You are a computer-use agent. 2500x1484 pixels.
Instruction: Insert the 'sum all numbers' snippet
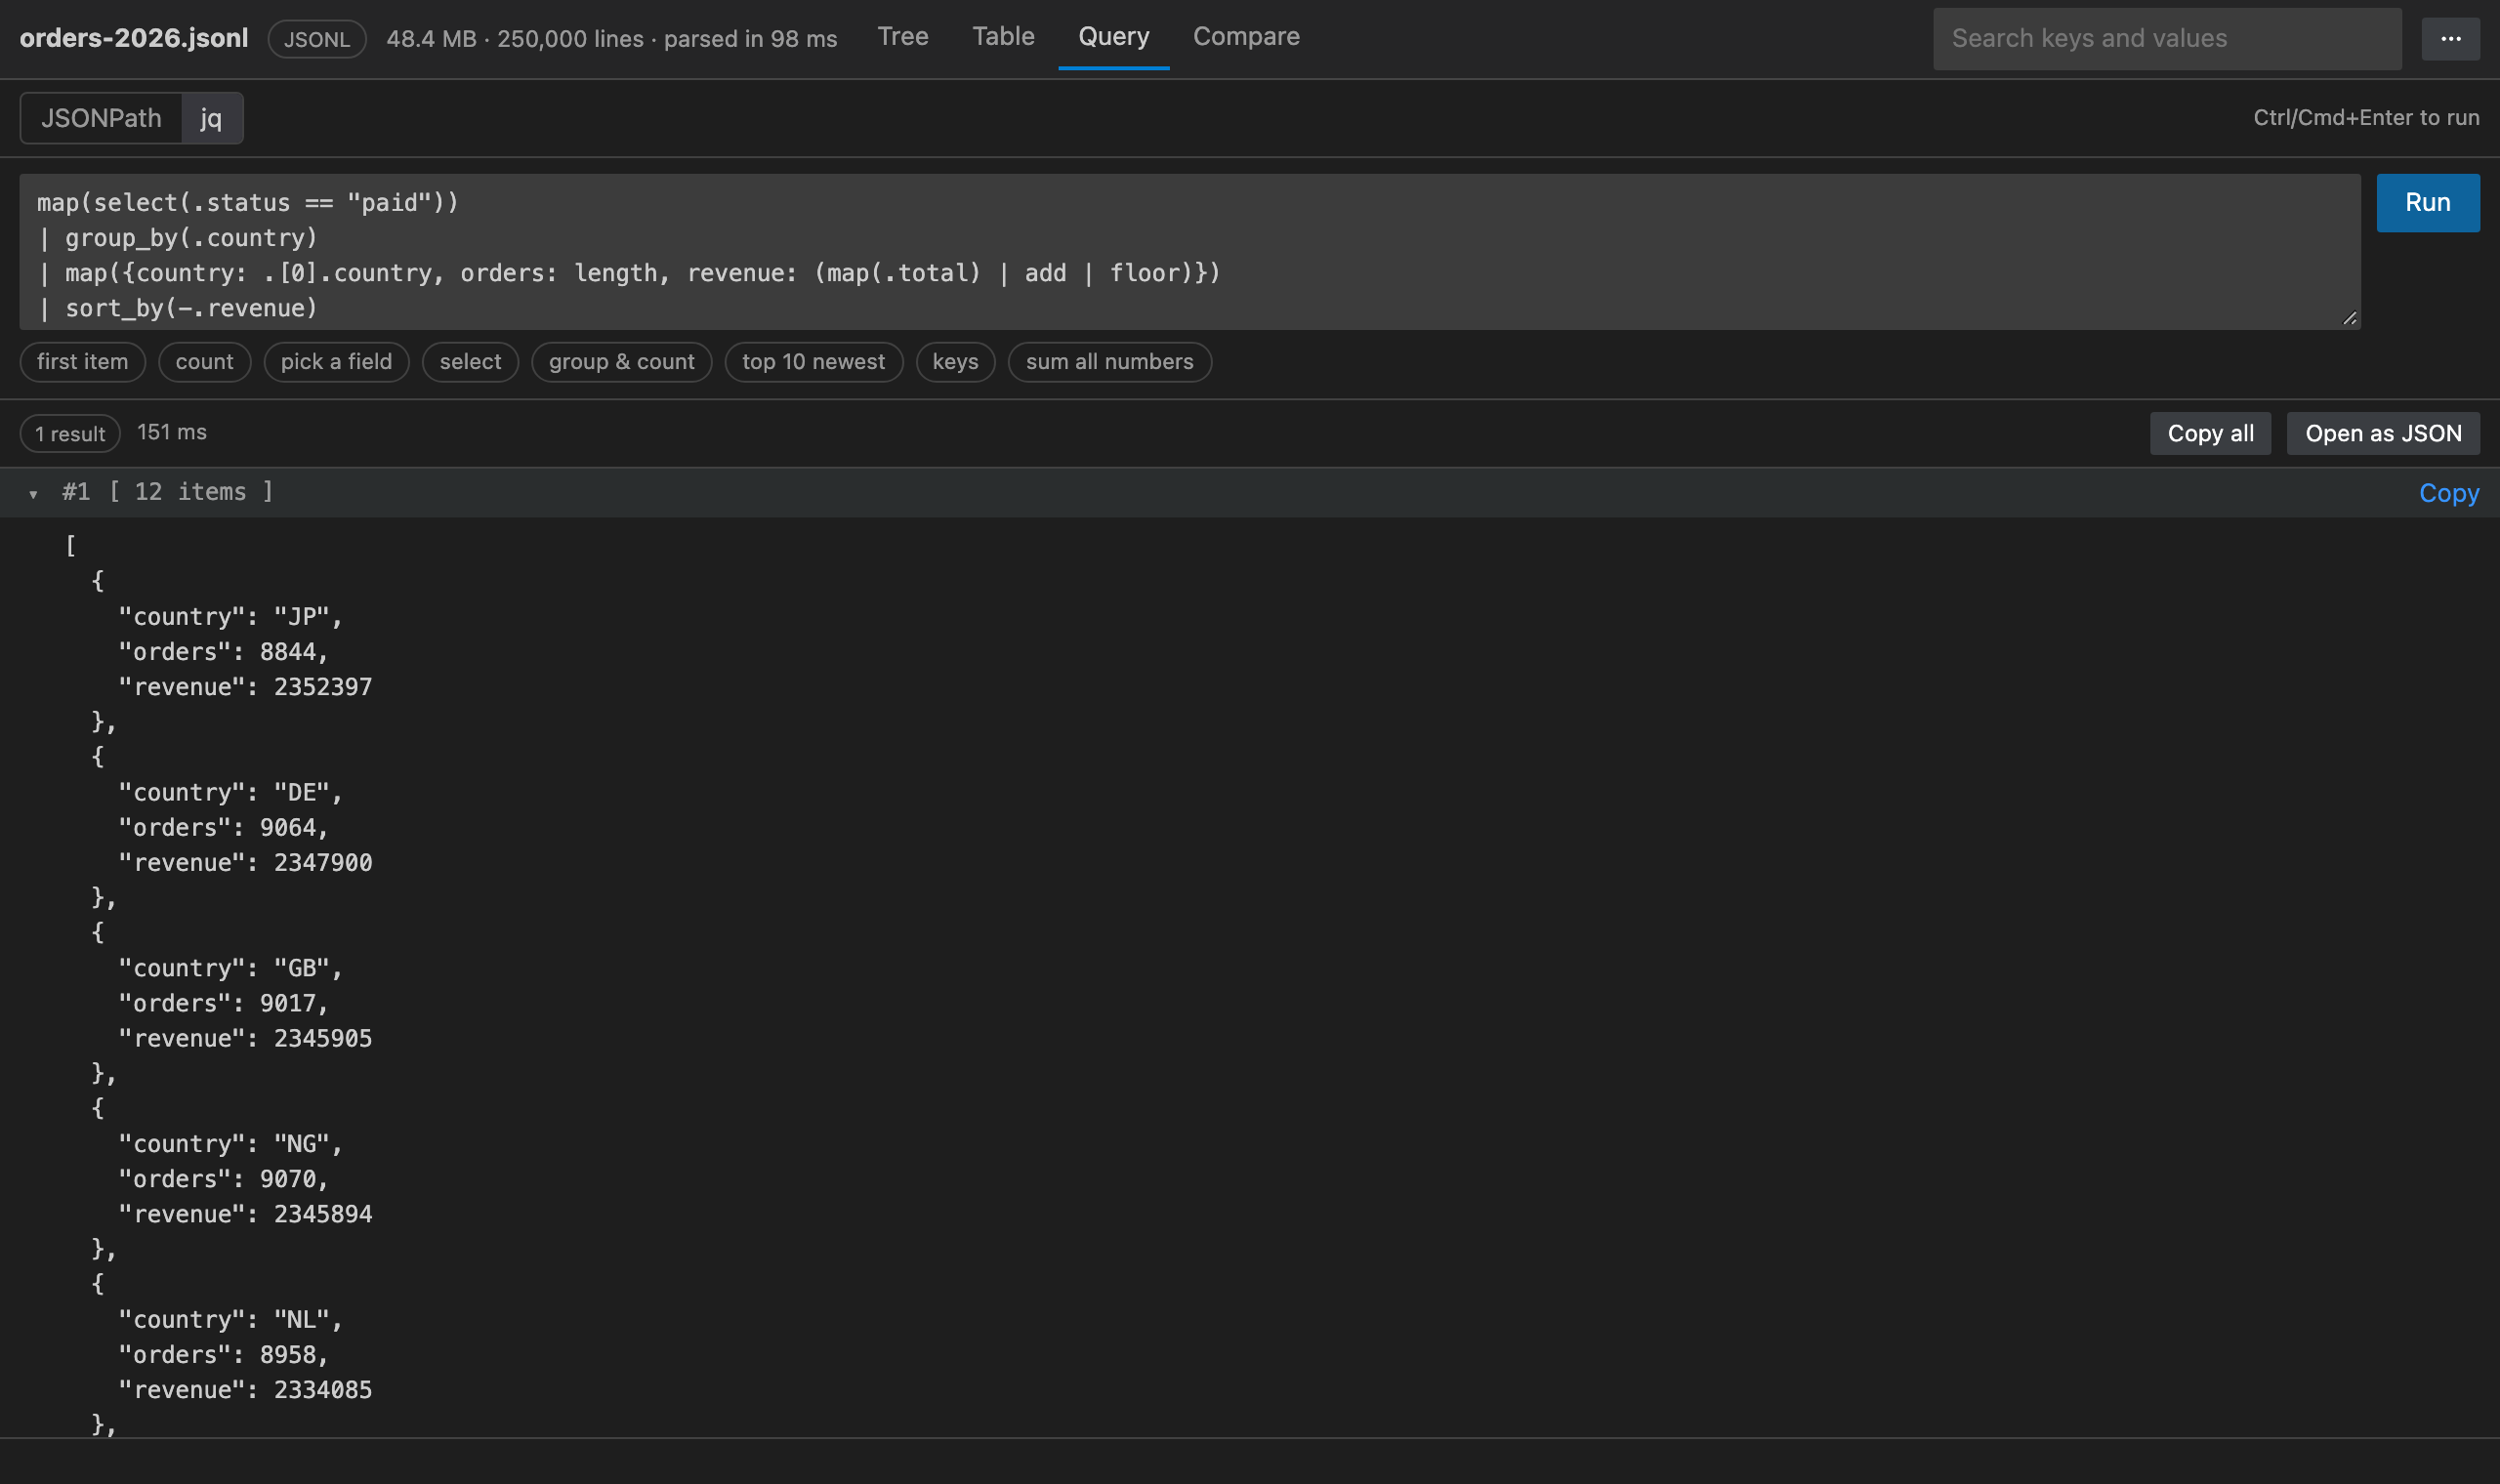tap(1109, 362)
